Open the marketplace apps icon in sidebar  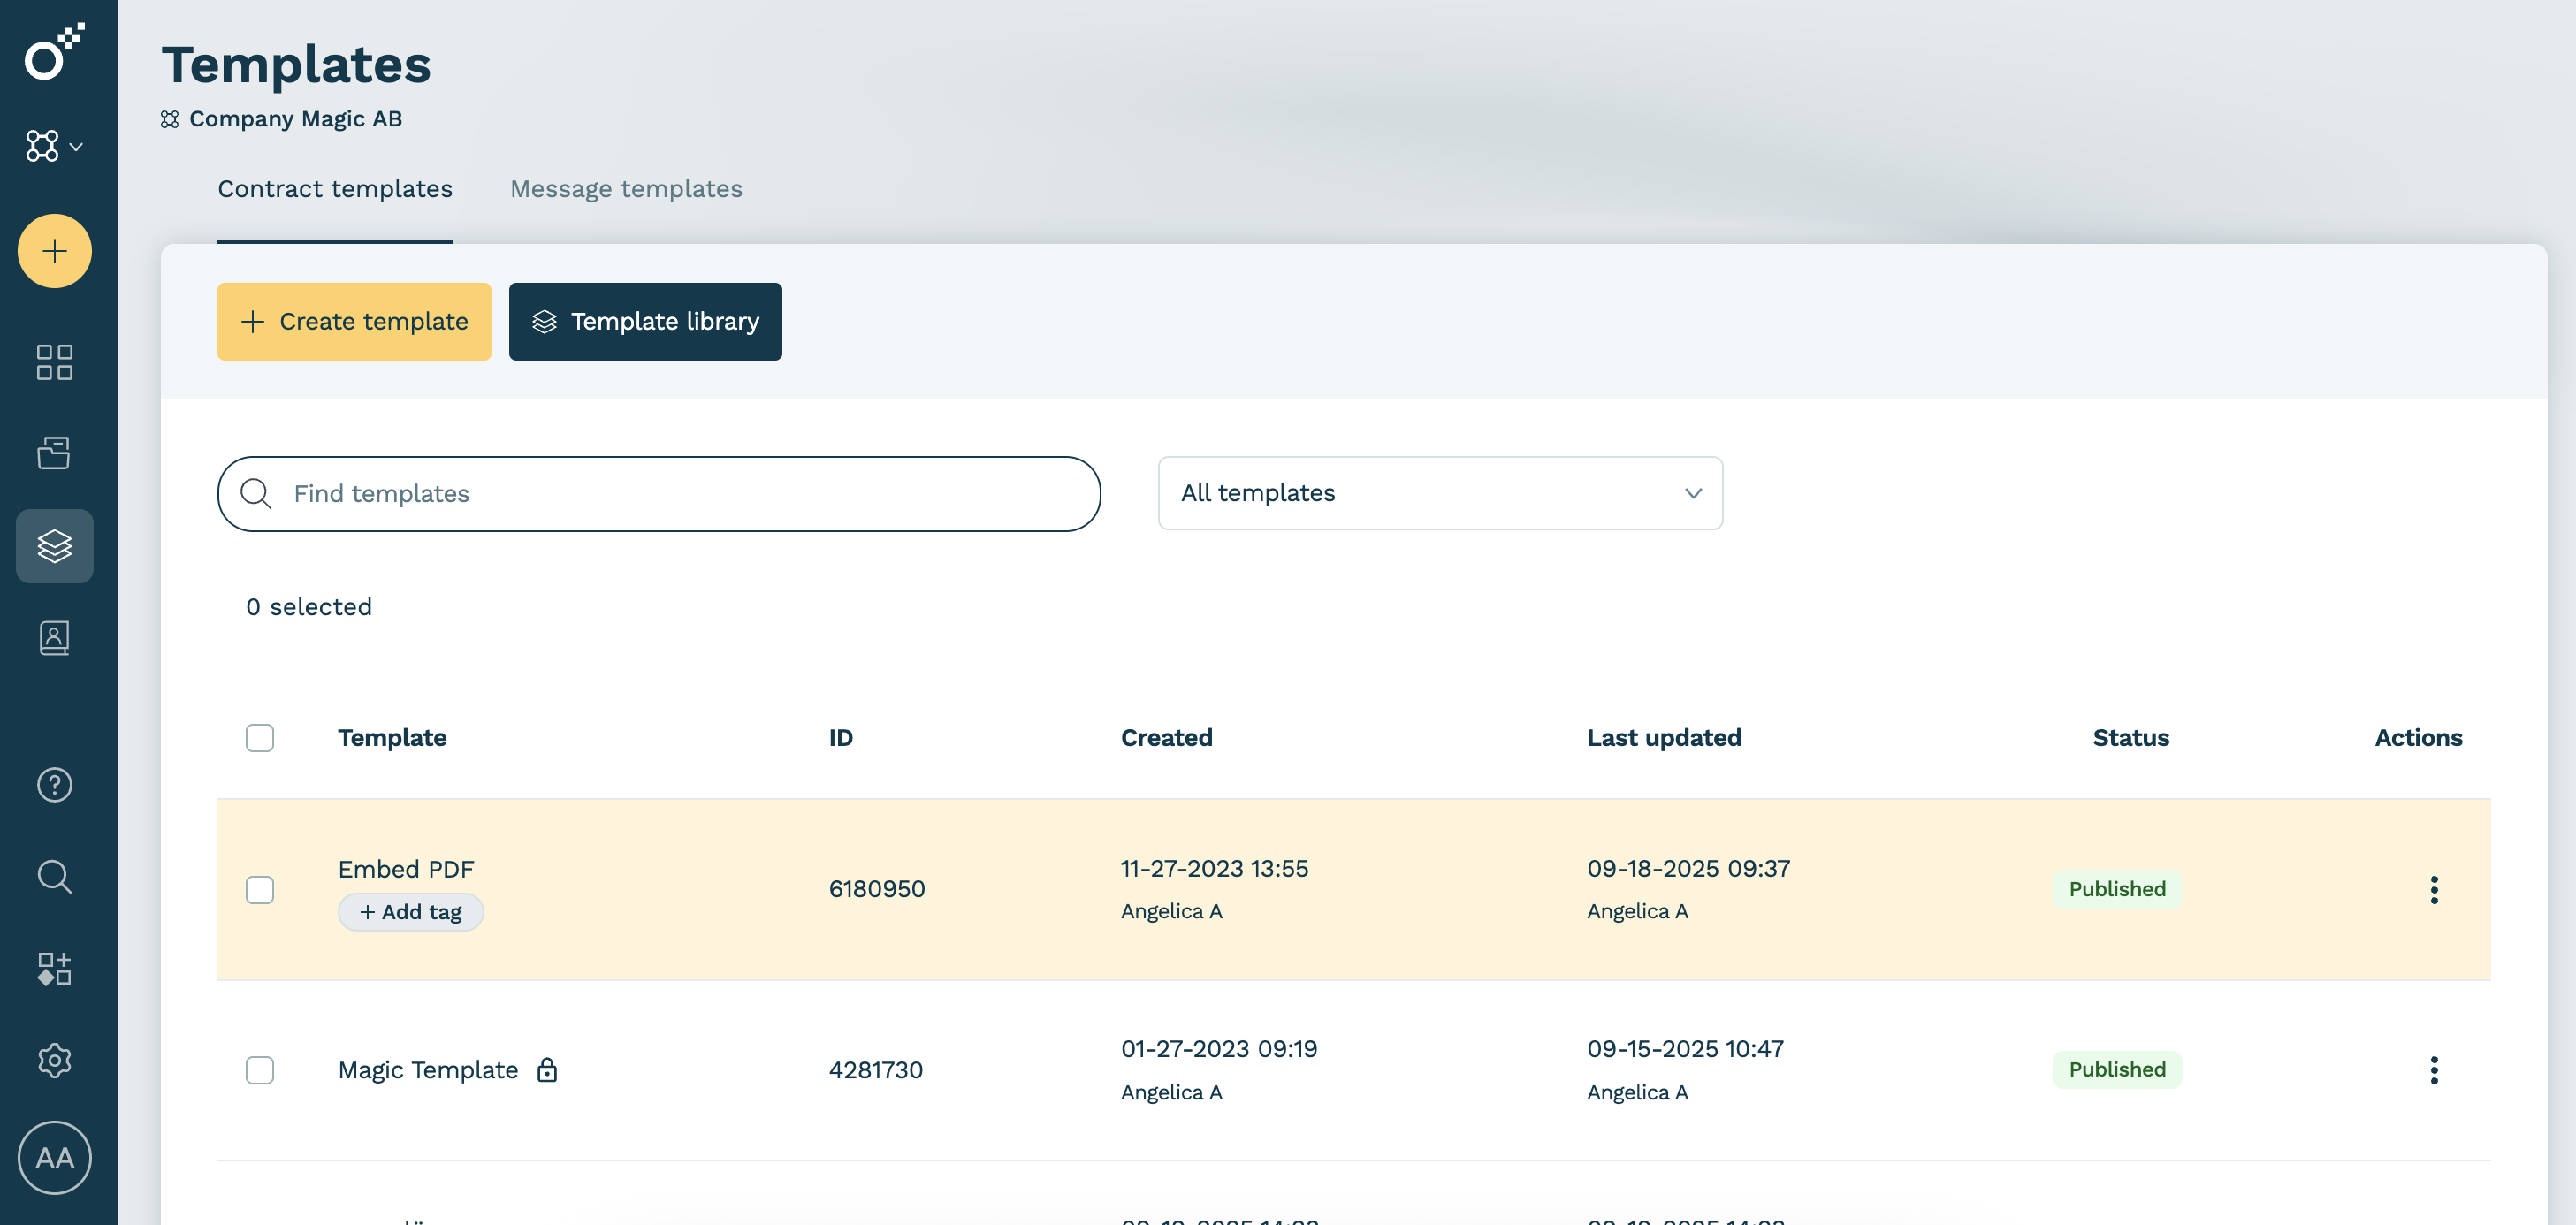[x=55, y=968]
